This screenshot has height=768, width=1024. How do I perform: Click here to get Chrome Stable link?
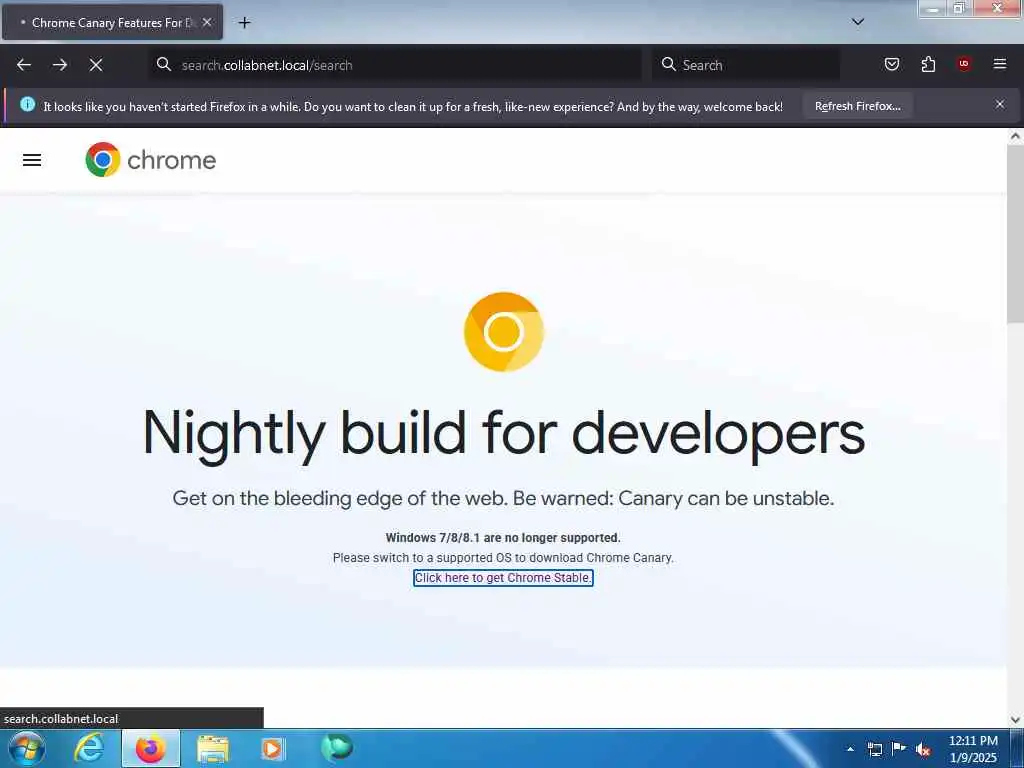coord(503,578)
